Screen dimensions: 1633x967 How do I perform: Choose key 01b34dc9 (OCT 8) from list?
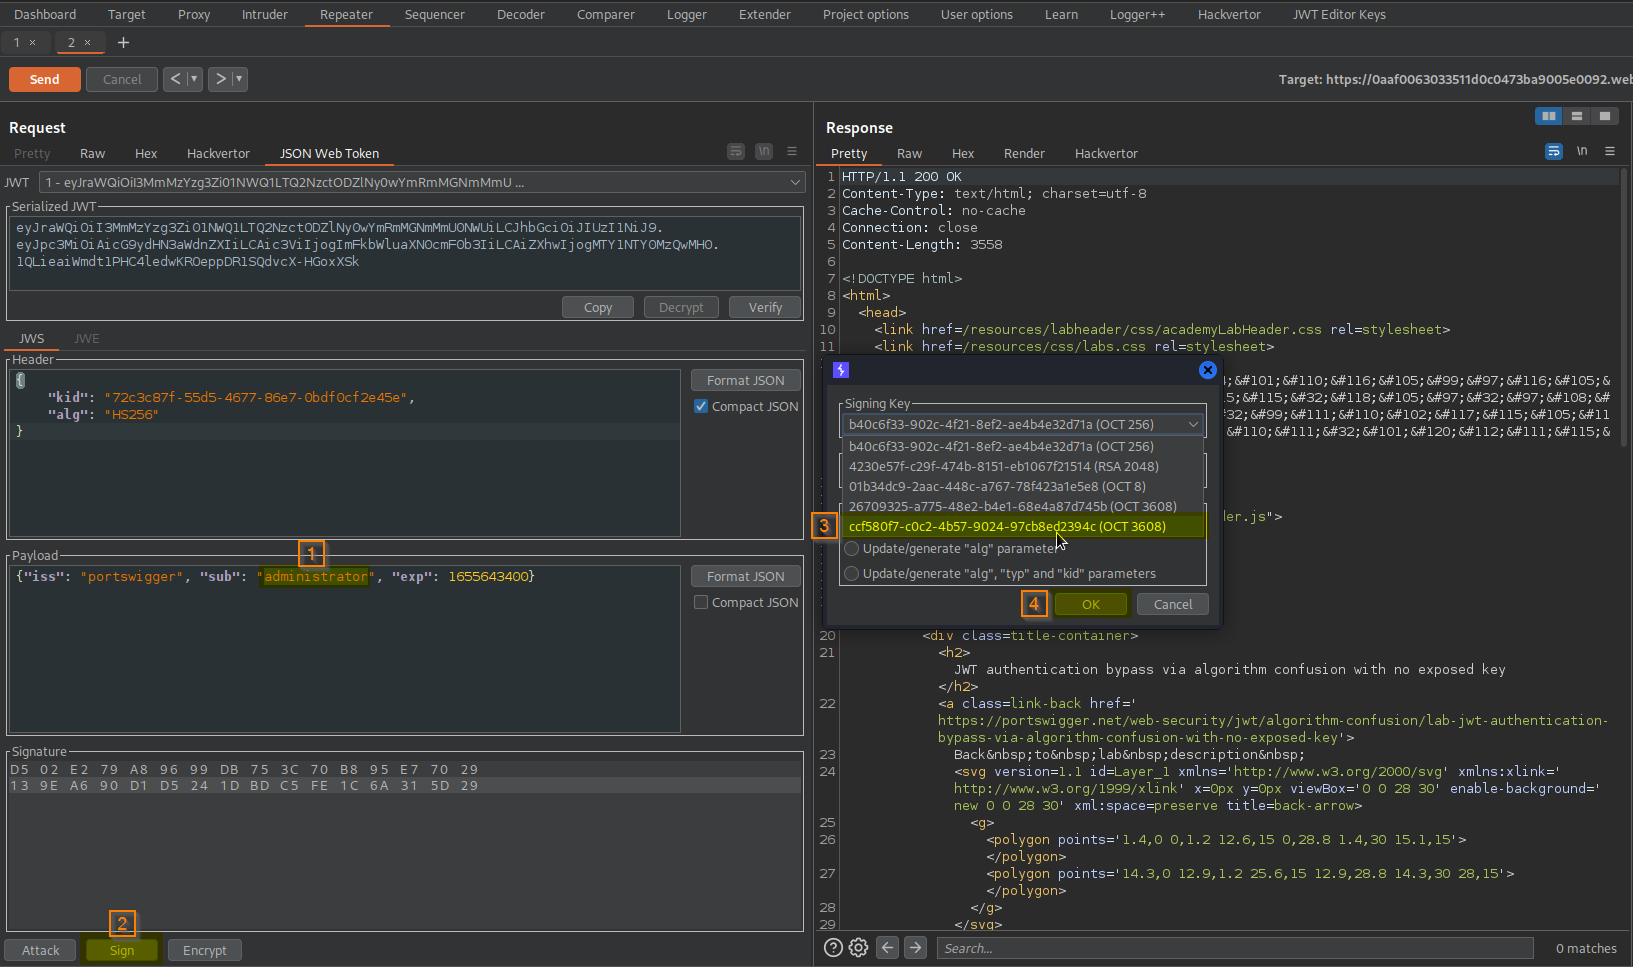pos(1023,486)
